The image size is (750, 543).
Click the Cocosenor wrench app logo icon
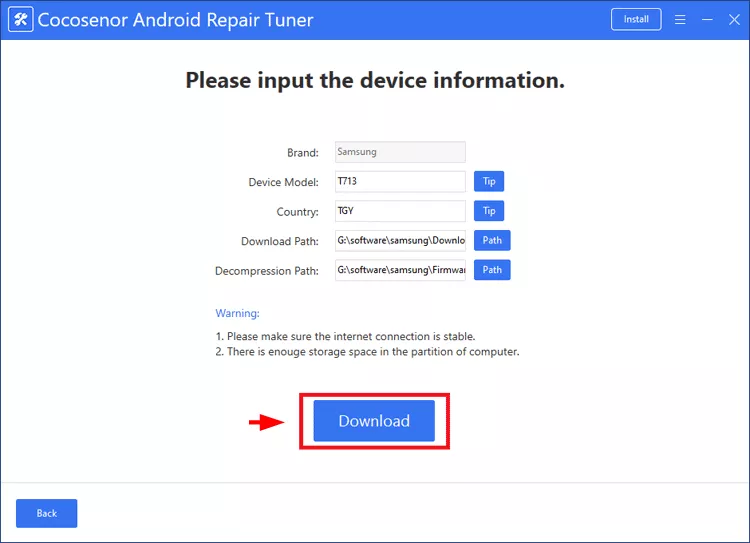click(x=21, y=20)
